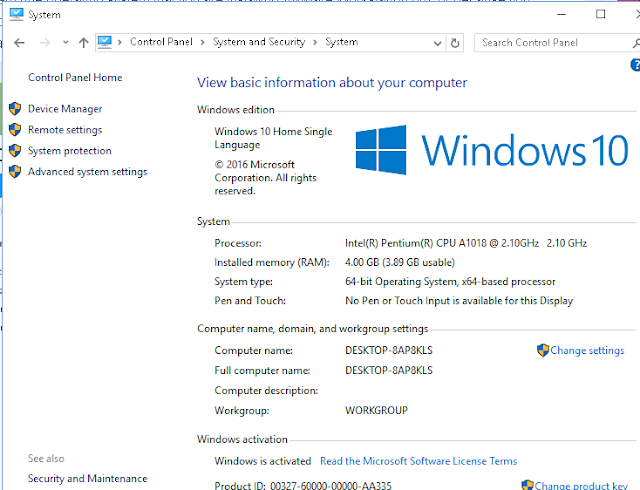Open Control Panel Home

(x=75, y=78)
